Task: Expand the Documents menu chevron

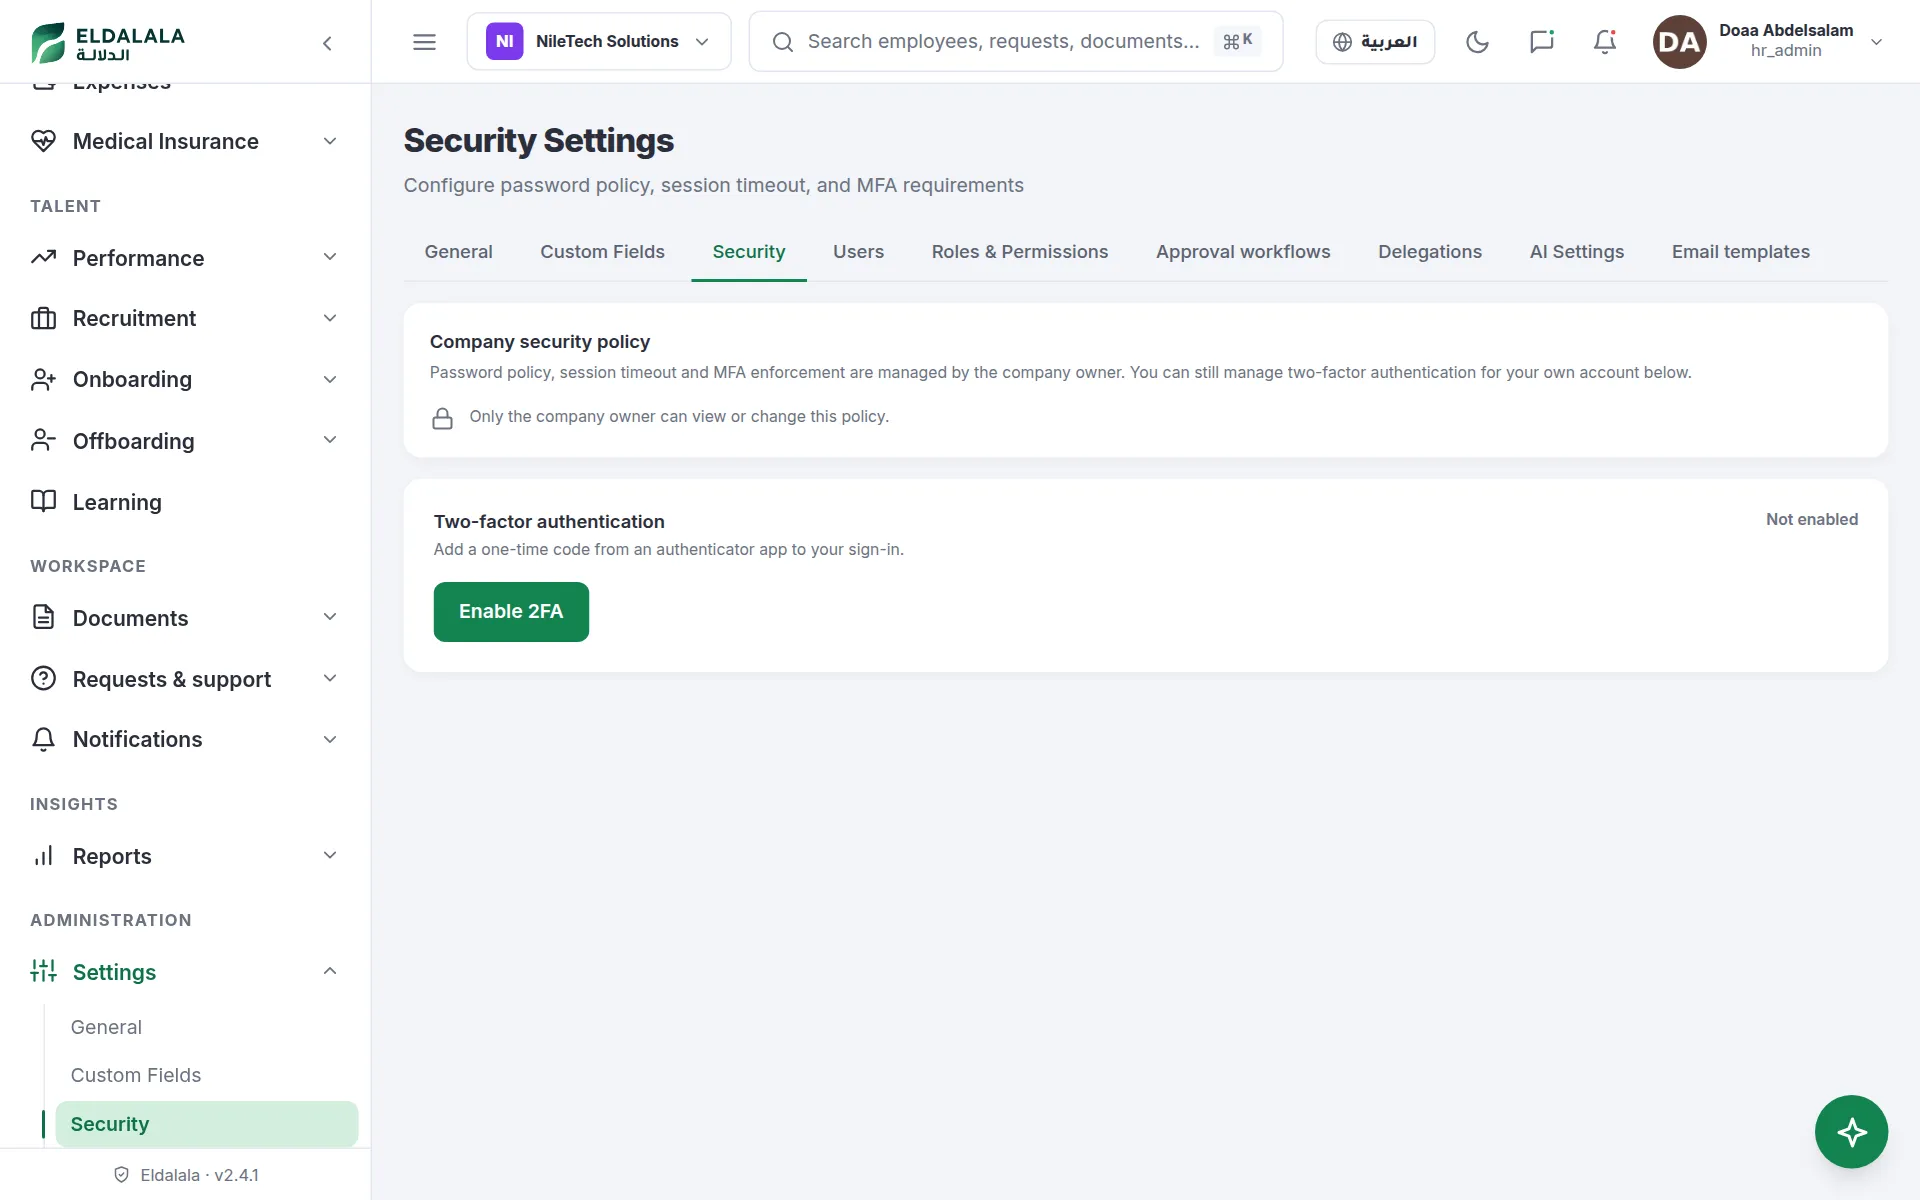Action: coord(330,617)
